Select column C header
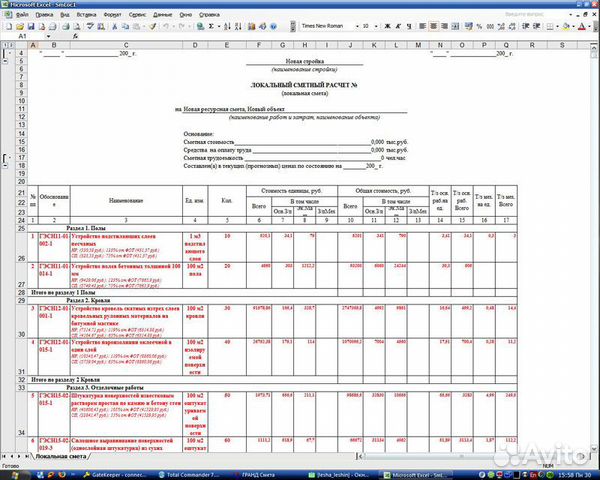The image size is (600, 480). point(126,45)
